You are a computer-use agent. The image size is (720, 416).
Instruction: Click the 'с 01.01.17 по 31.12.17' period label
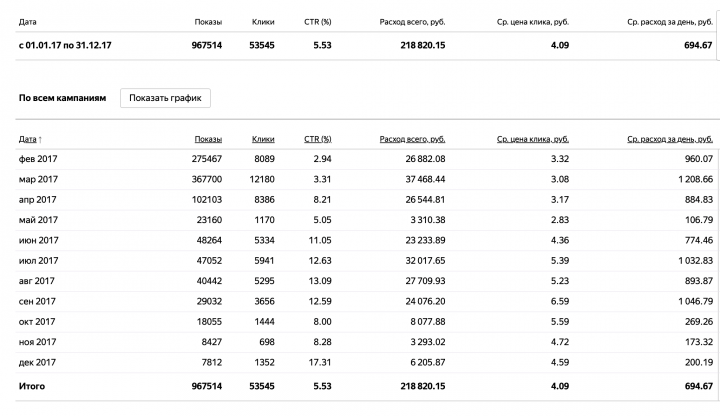pyautogui.click(x=65, y=45)
